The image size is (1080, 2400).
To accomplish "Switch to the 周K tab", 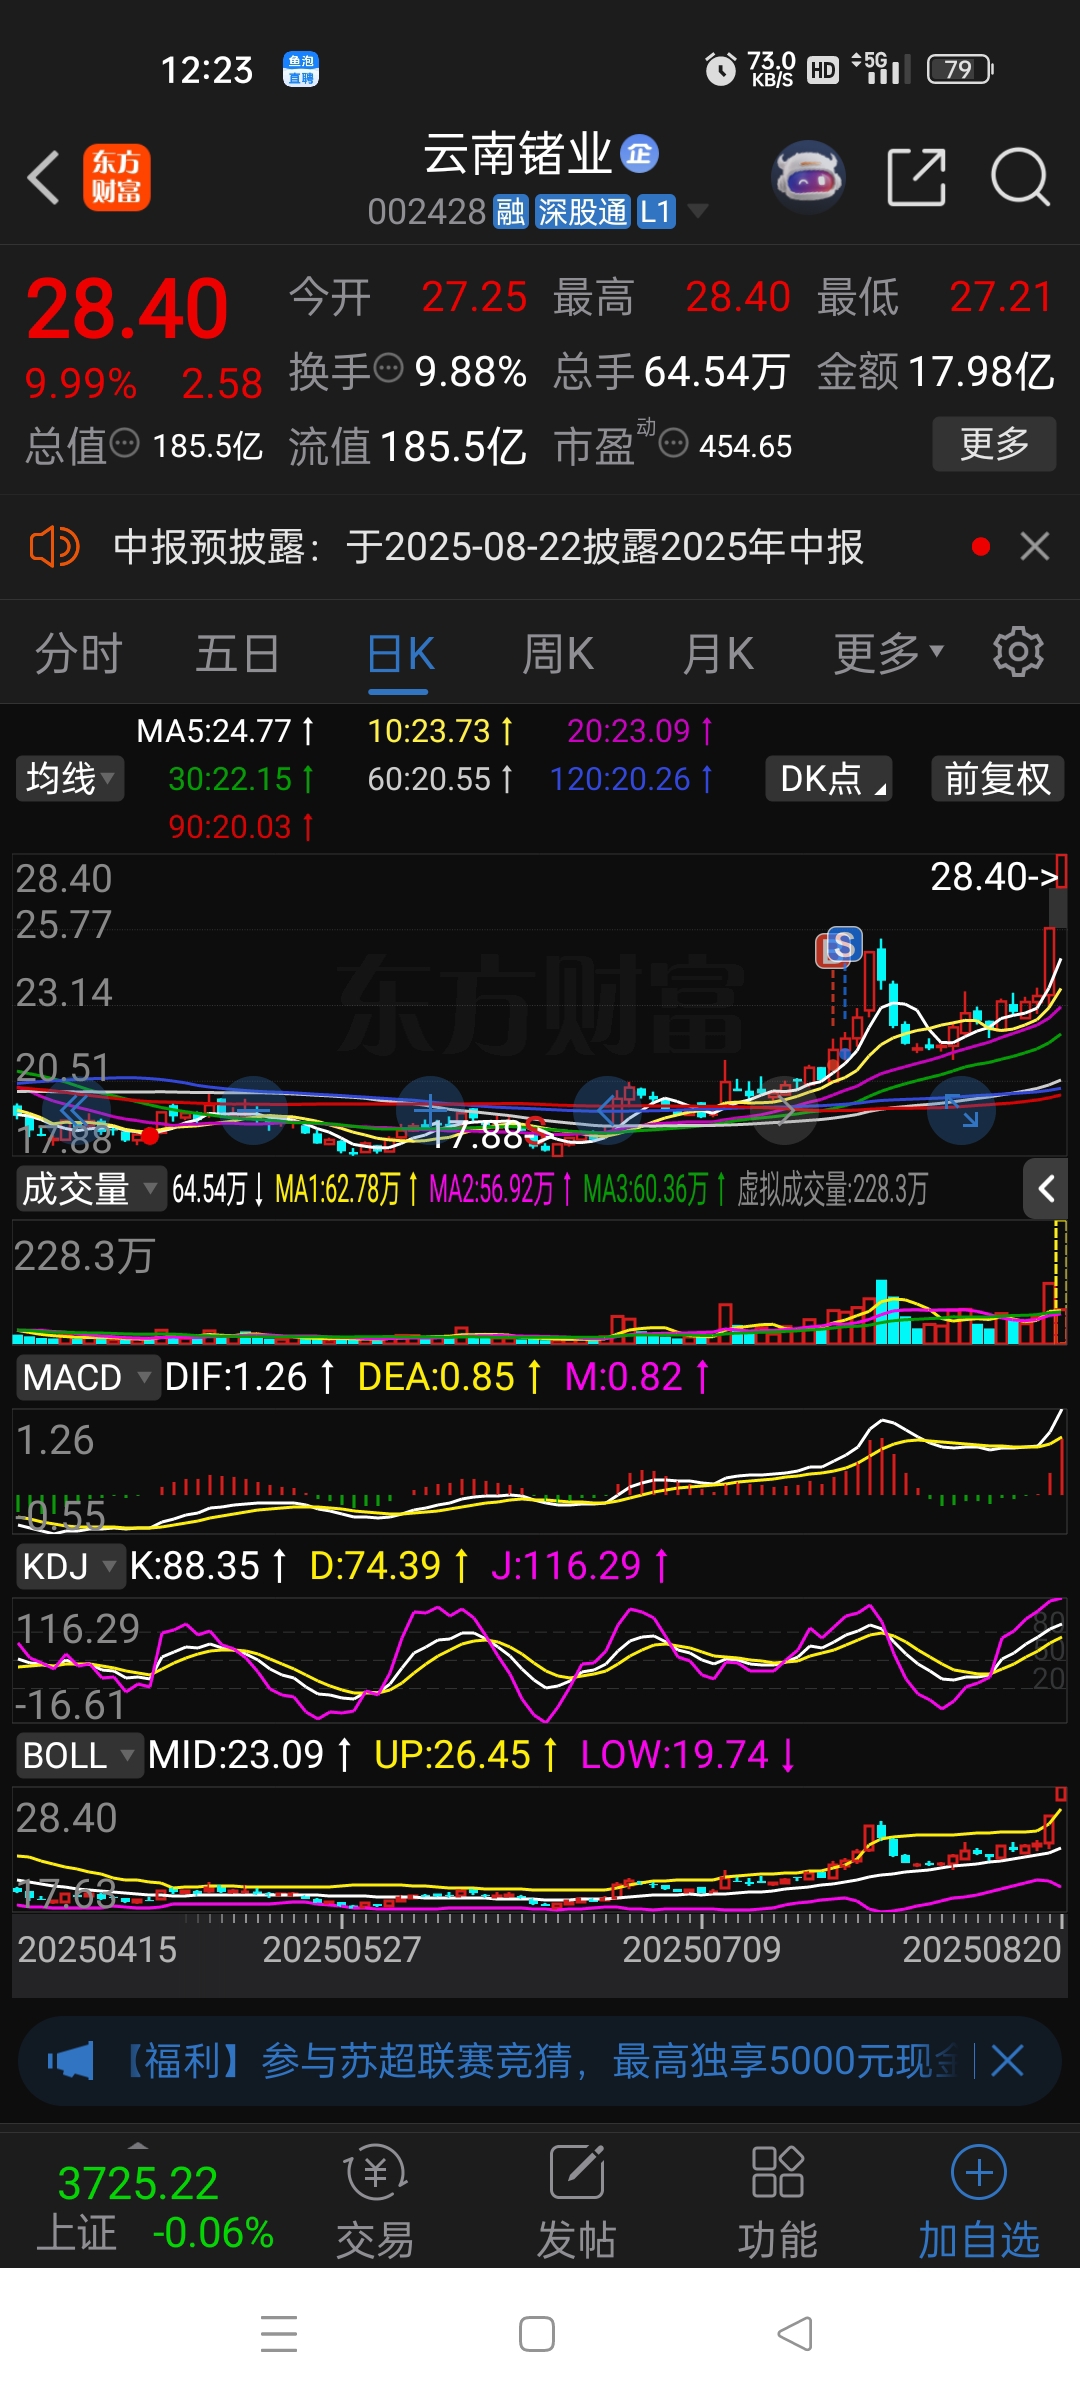I will click(558, 654).
